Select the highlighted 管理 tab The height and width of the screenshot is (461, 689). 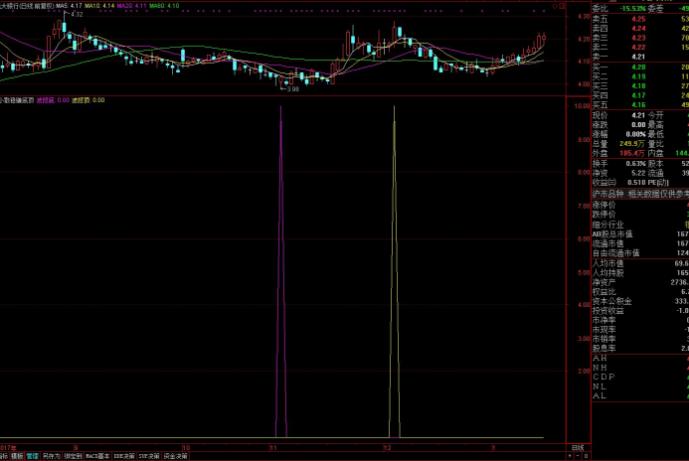click(x=33, y=457)
